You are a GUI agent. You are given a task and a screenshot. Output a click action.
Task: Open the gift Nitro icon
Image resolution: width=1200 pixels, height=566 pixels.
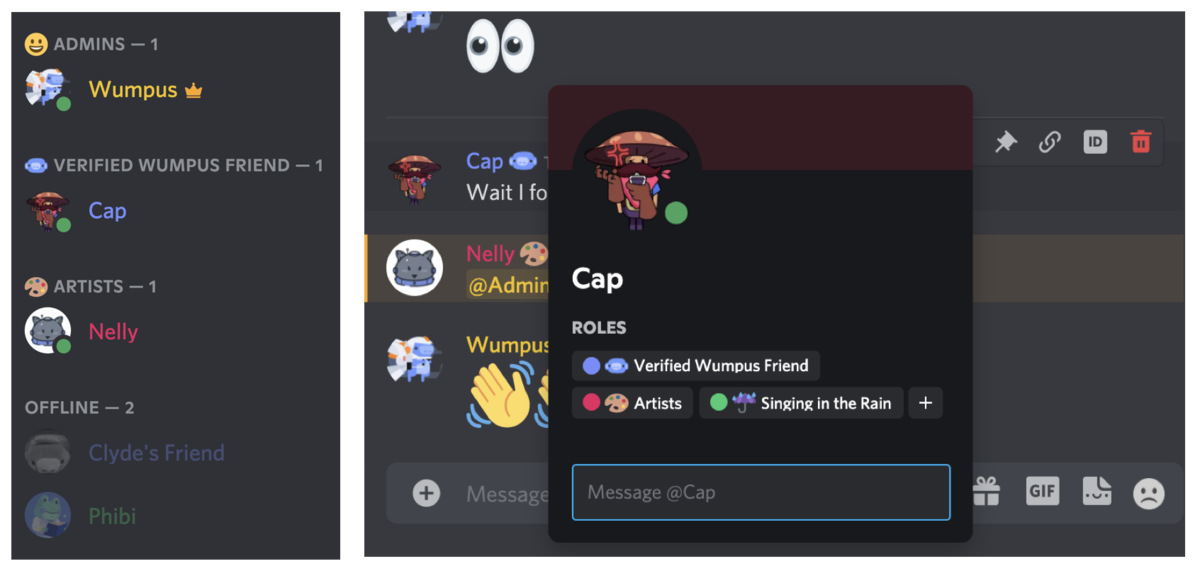(986, 491)
